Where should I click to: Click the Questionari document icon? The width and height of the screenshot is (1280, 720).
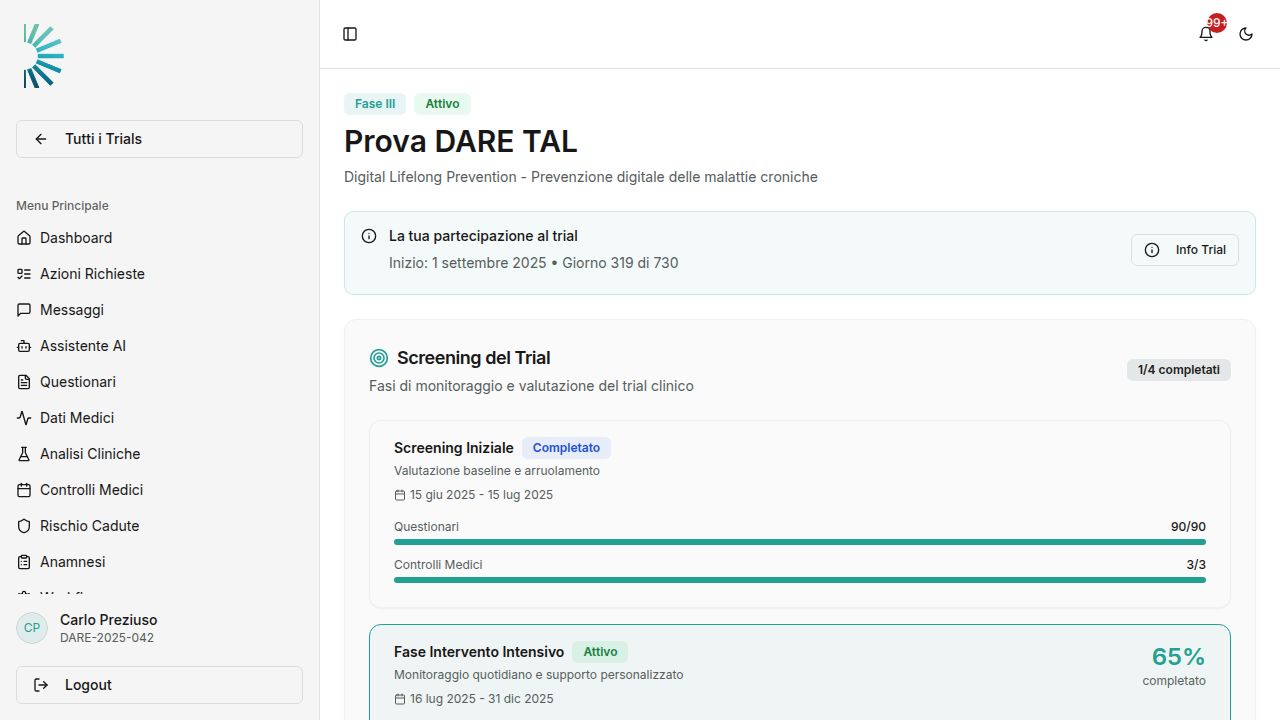24,382
